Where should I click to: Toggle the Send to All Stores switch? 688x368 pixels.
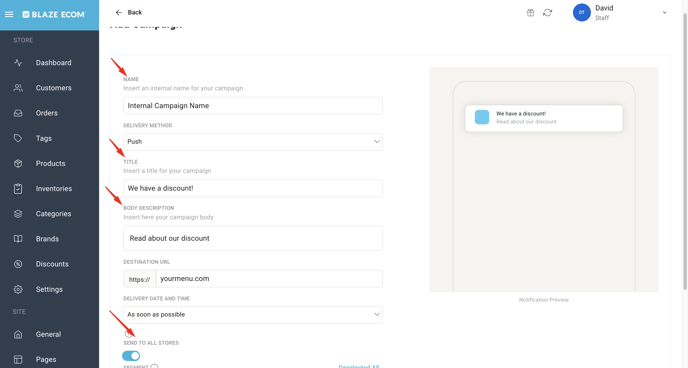[x=131, y=356]
